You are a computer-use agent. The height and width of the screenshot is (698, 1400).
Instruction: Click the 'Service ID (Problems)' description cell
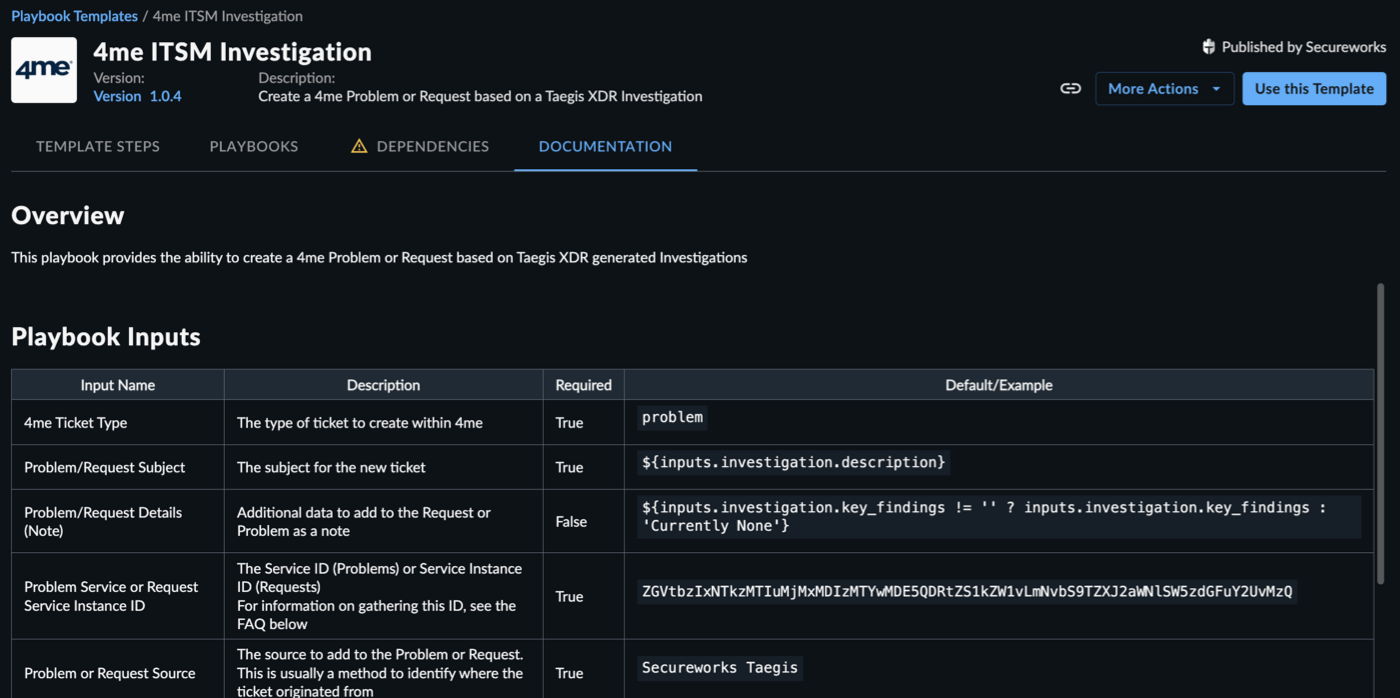coord(383,596)
